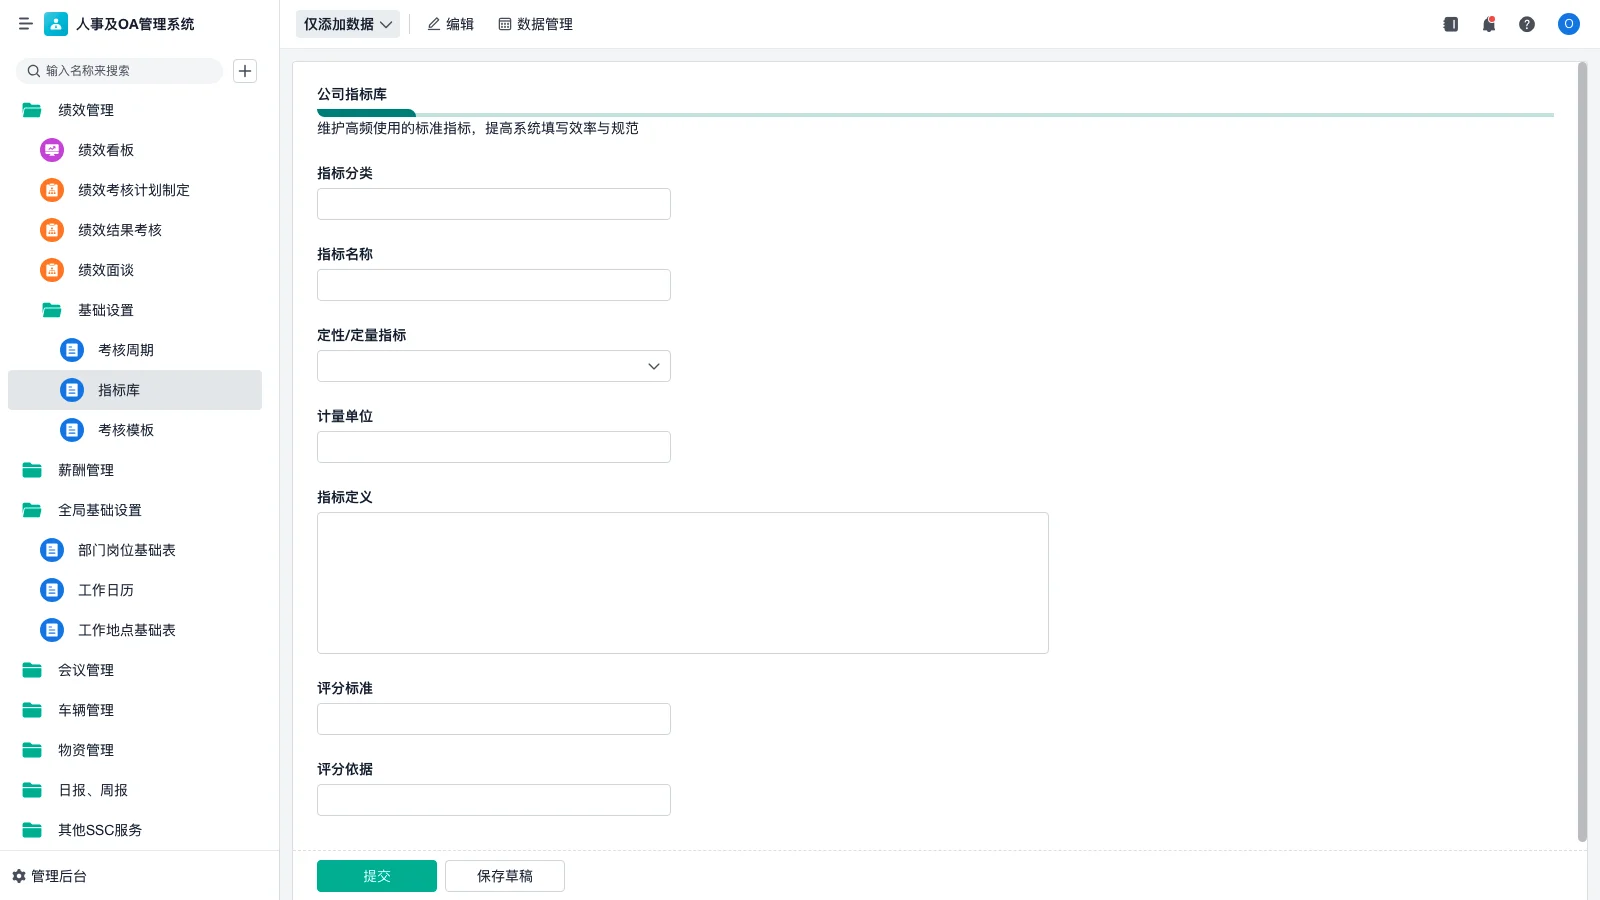Expand the 定性/定量指标 dropdown
1600x900 pixels.
click(493, 366)
